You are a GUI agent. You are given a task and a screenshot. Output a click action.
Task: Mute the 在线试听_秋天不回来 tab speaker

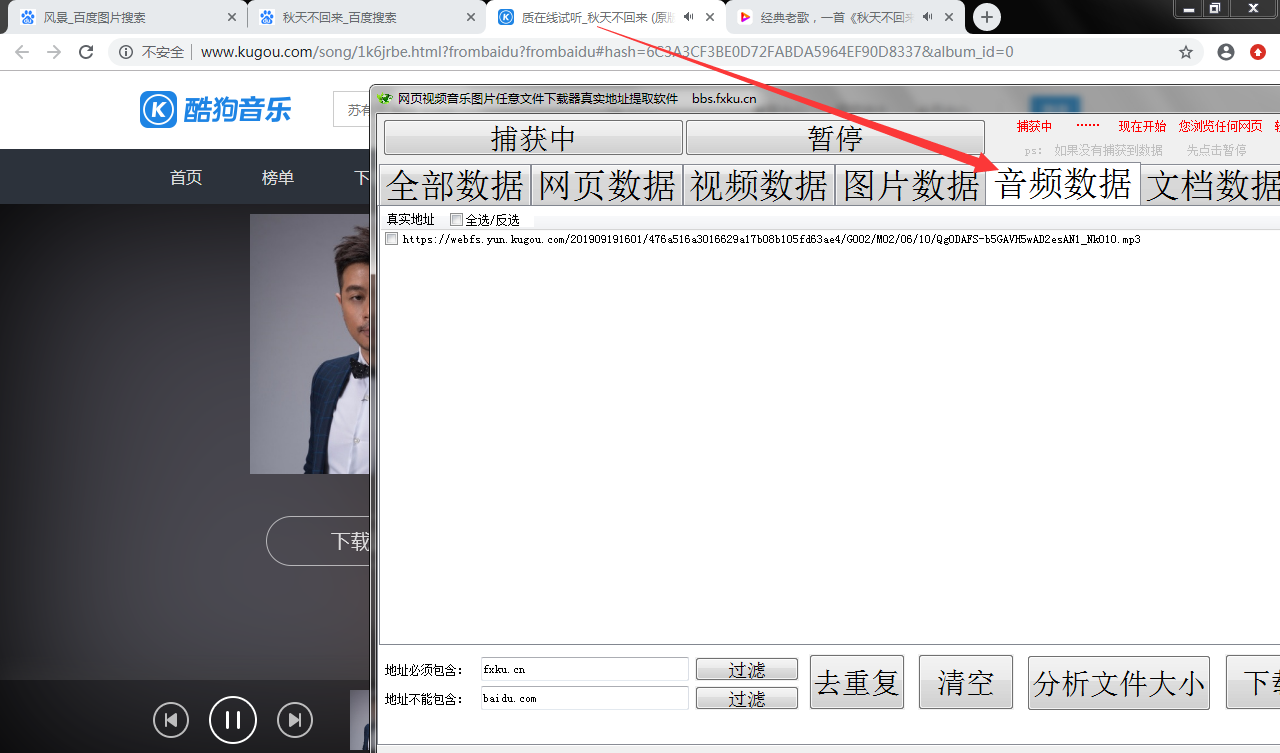[x=689, y=17]
